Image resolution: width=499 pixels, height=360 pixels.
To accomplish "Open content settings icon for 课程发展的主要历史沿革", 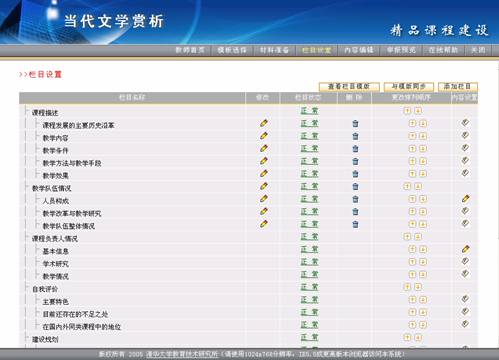I will [x=465, y=123].
